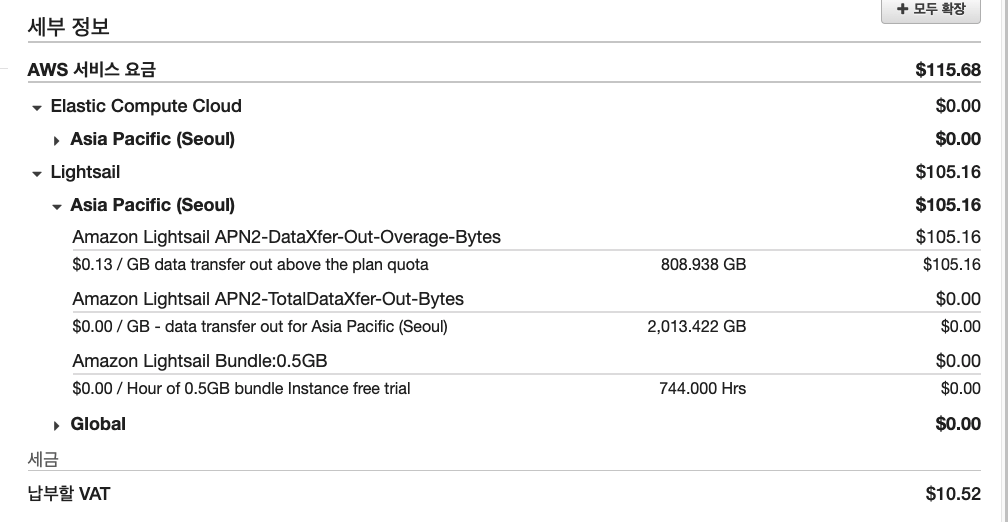This screenshot has height=522, width=1008.
Task: Select the Lightsail service label
Action: (85, 172)
